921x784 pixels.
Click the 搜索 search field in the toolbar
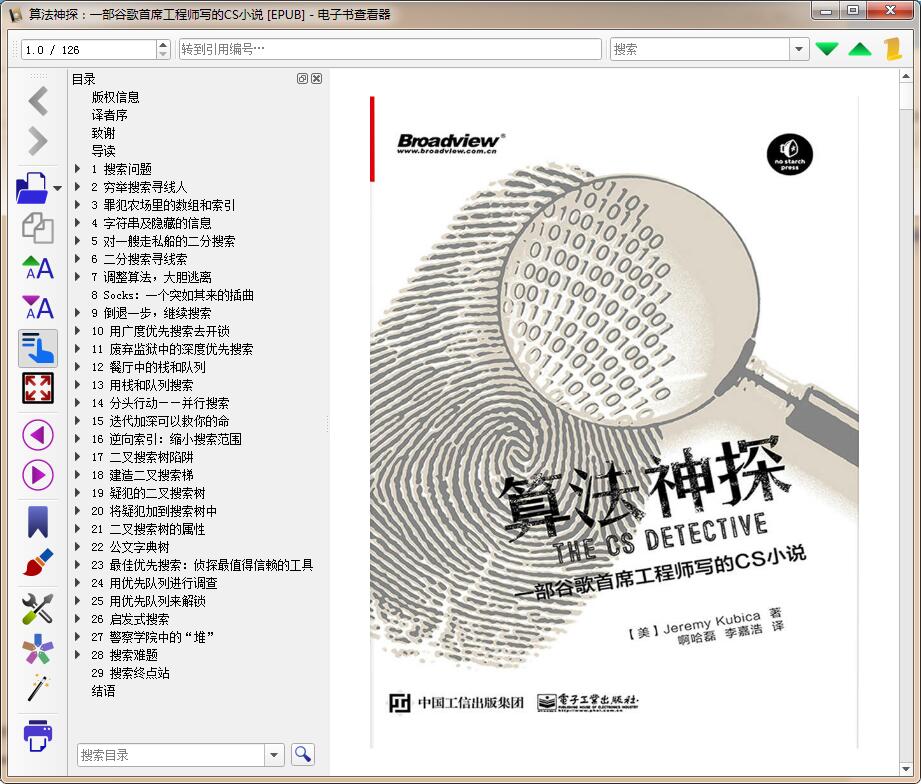pyautogui.click(x=700, y=49)
